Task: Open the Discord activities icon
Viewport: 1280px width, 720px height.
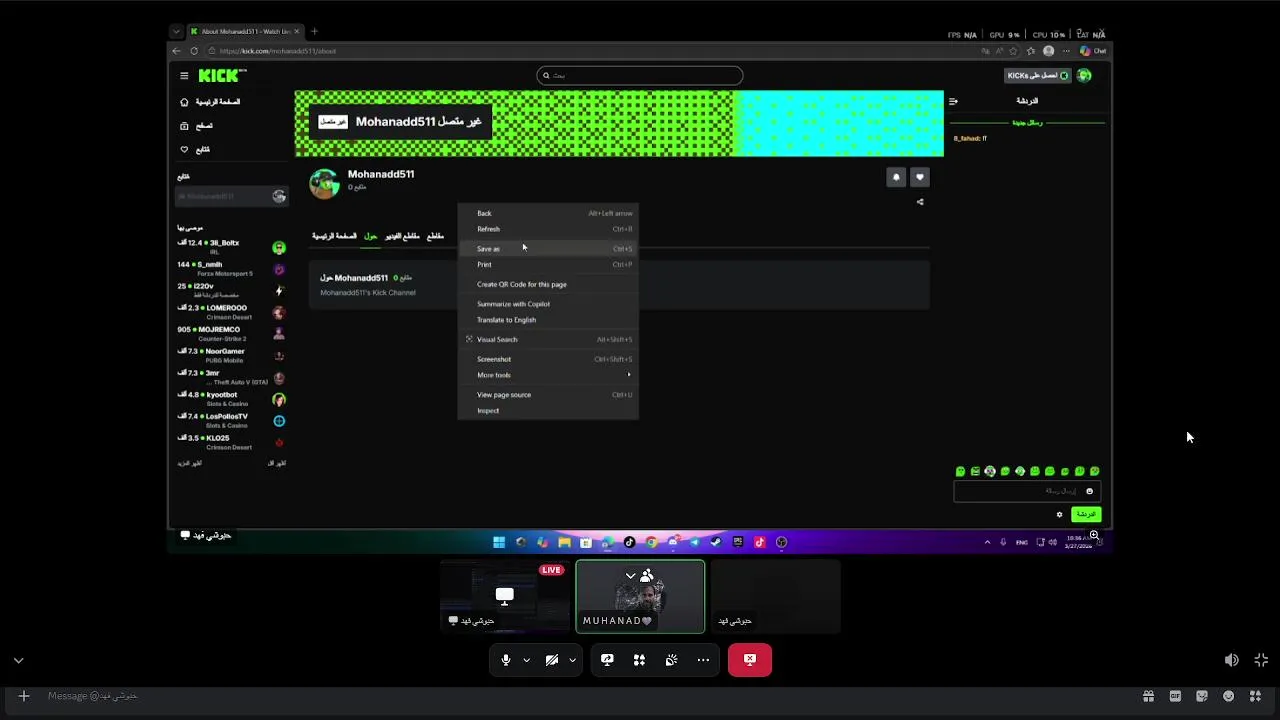Action: [x=639, y=660]
